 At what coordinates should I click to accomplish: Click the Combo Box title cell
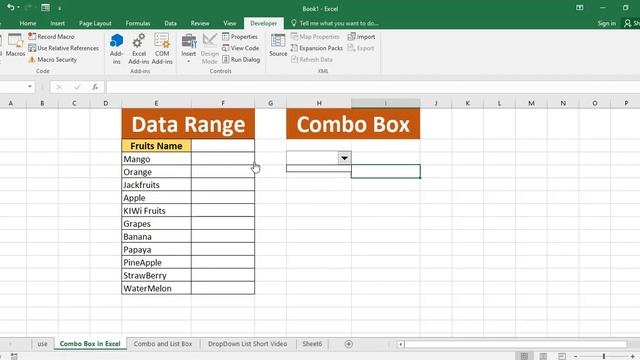pyautogui.click(x=353, y=124)
